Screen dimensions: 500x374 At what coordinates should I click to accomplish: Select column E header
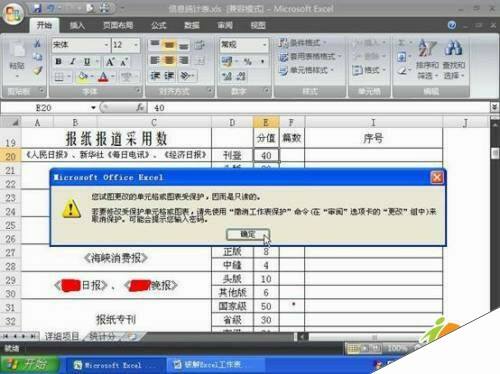pyautogui.click(x=266, y=122)
